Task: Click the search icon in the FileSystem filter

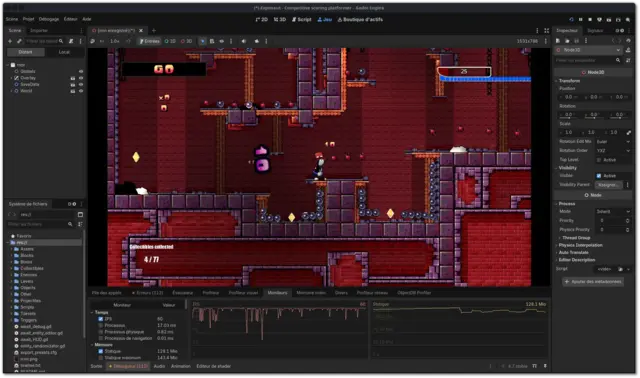Action: [x=70, y=224]
